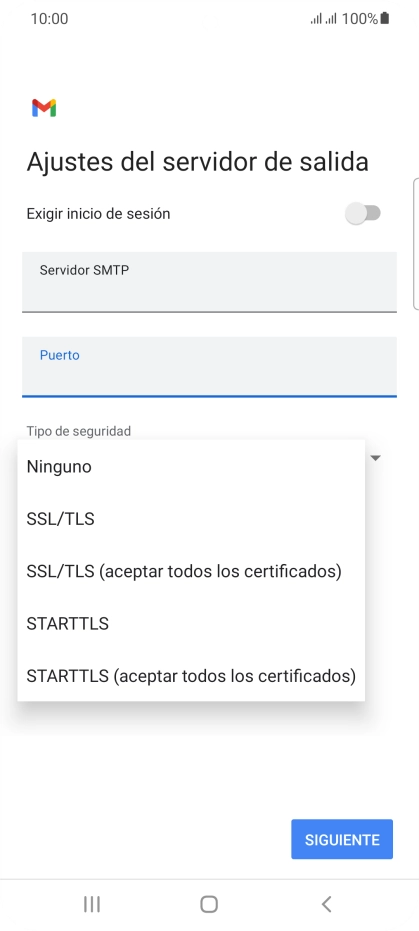Focus the Puerto input field

tap(210, 366)
